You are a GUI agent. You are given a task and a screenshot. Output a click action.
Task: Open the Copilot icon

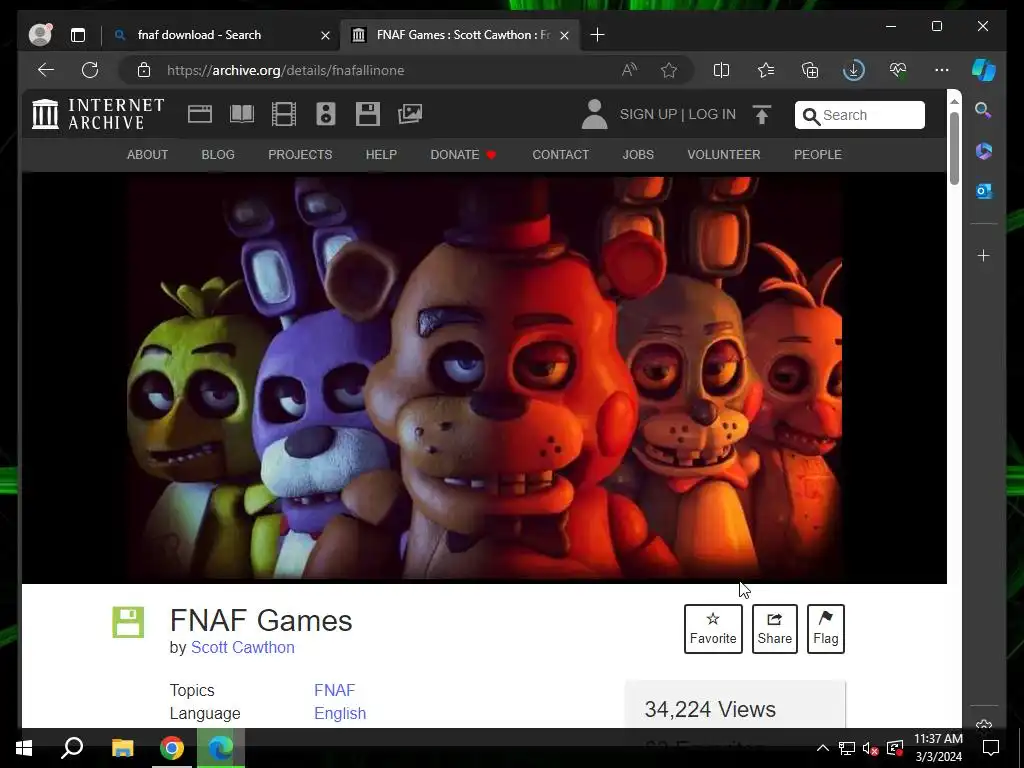pos(984,70)
